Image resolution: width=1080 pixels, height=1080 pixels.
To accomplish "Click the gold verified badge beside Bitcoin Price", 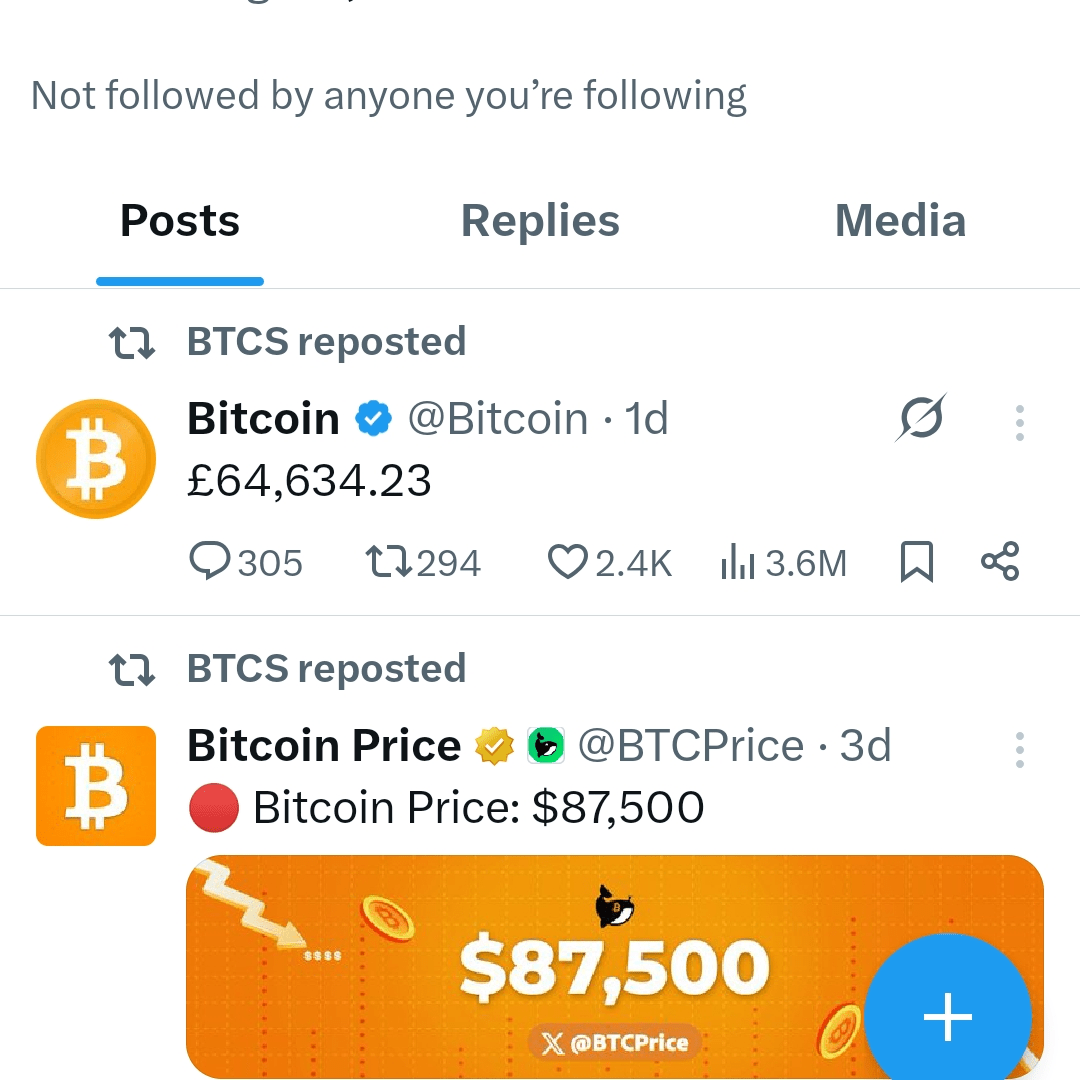I will pyautogui.click(x=496, y=745).
